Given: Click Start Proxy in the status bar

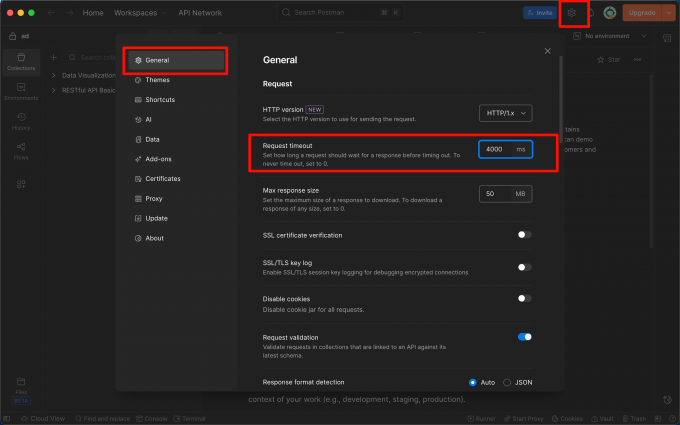Looking at the screenshot, I should coord(523,418).
